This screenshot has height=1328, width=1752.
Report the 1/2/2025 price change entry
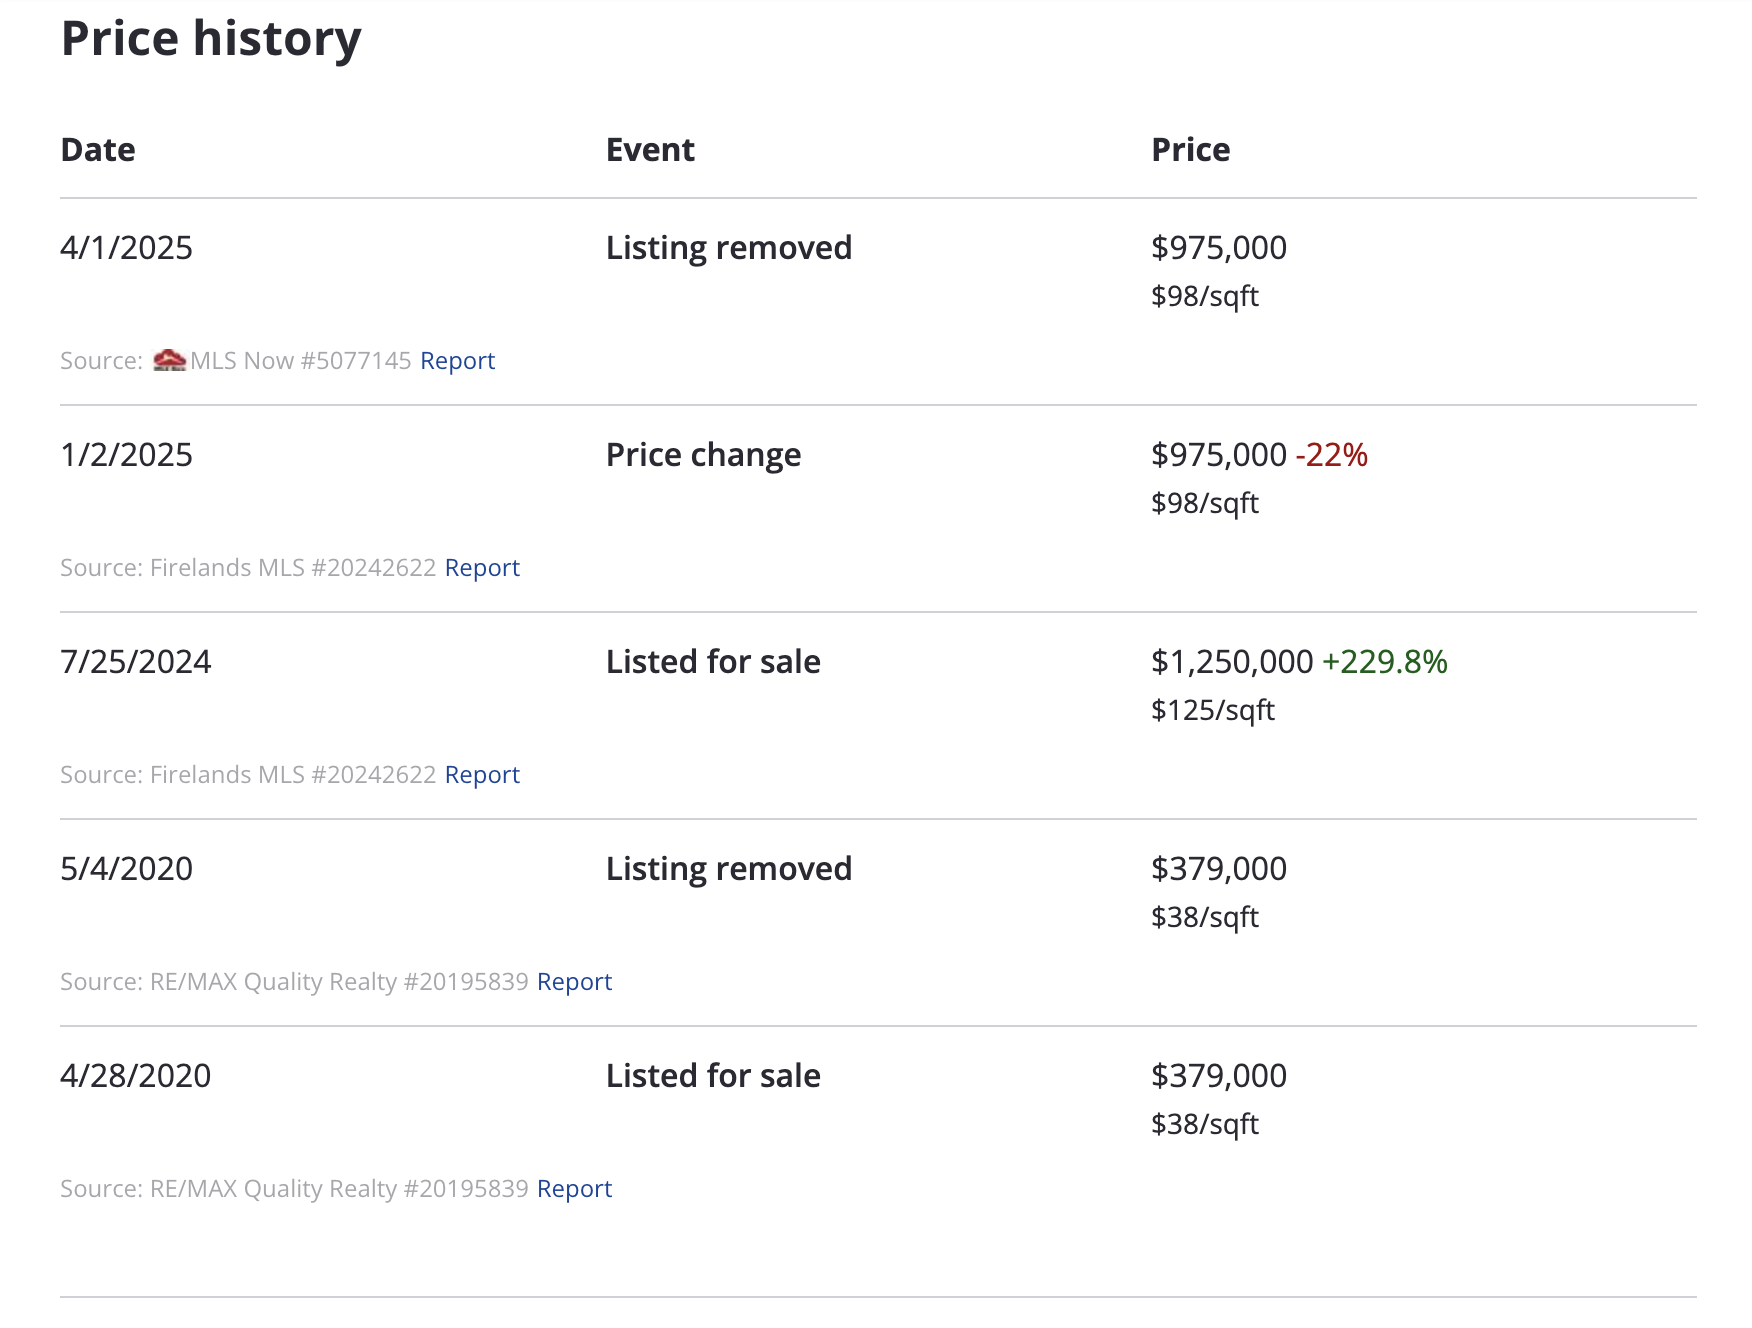(482, 567)
